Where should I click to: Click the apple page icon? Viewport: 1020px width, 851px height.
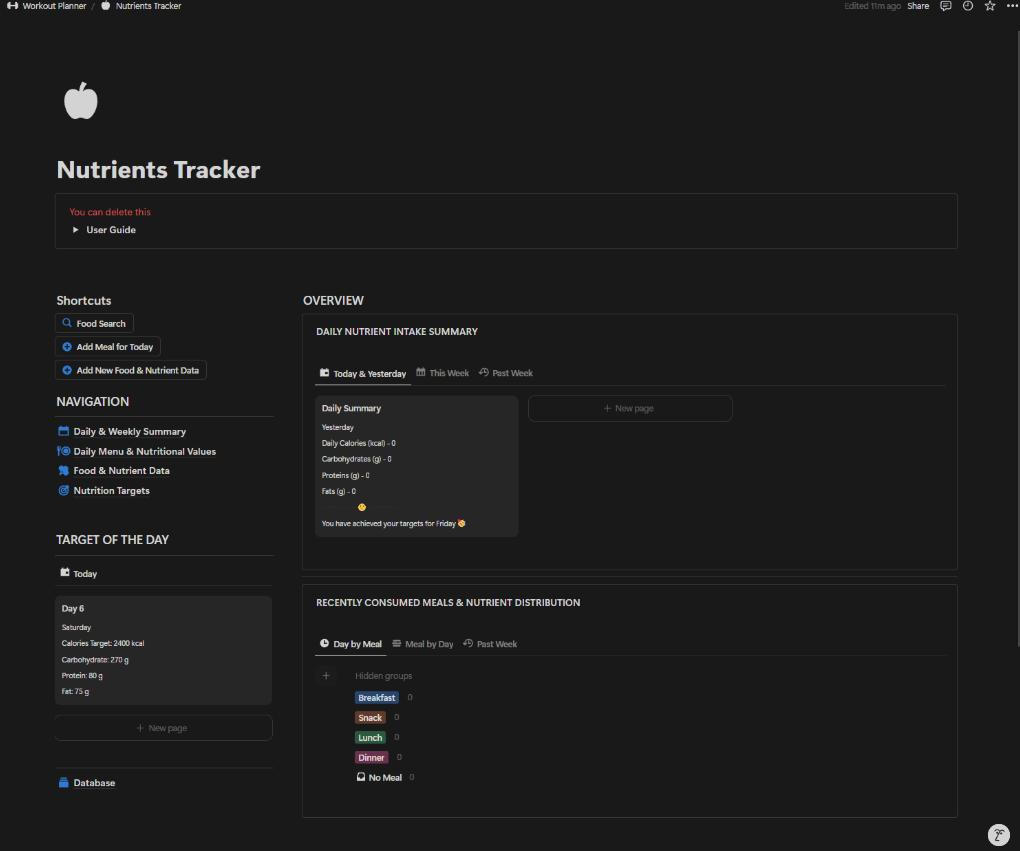coord(81,101)
